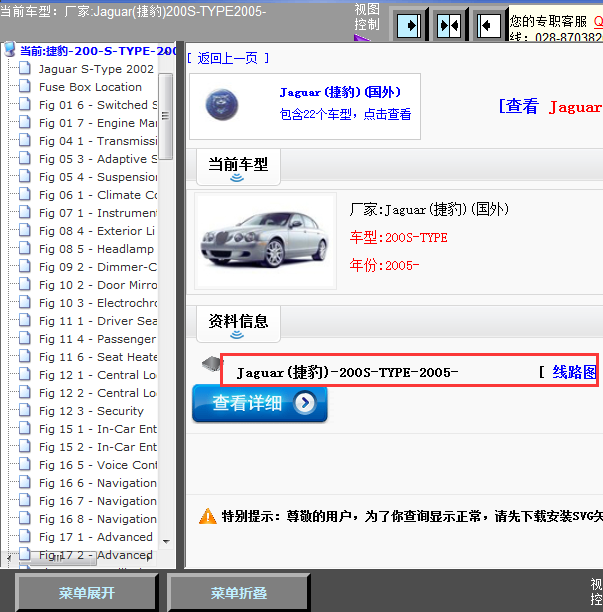Click document icon for Fig 16 5 Voice Control
This screenshot has width=603, height=612.
[25, 464]
